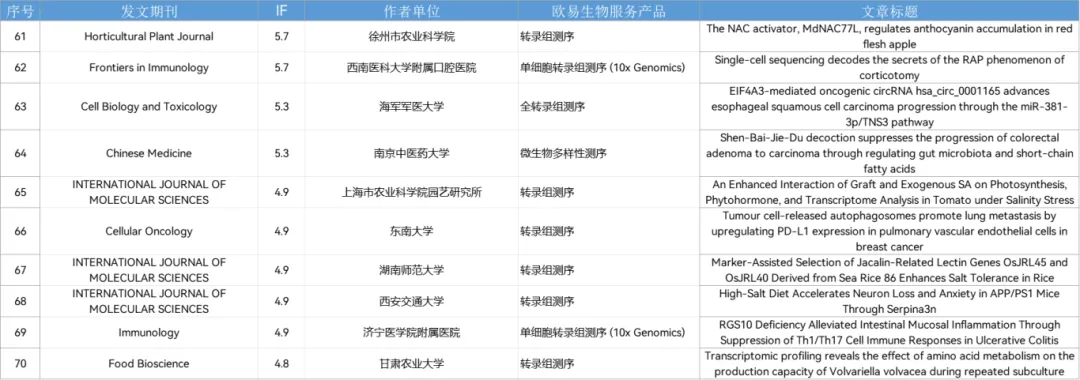Click the 序号 column header
Image resolution: width=1080 pixels, height=380 pixels.
point(20,12)
